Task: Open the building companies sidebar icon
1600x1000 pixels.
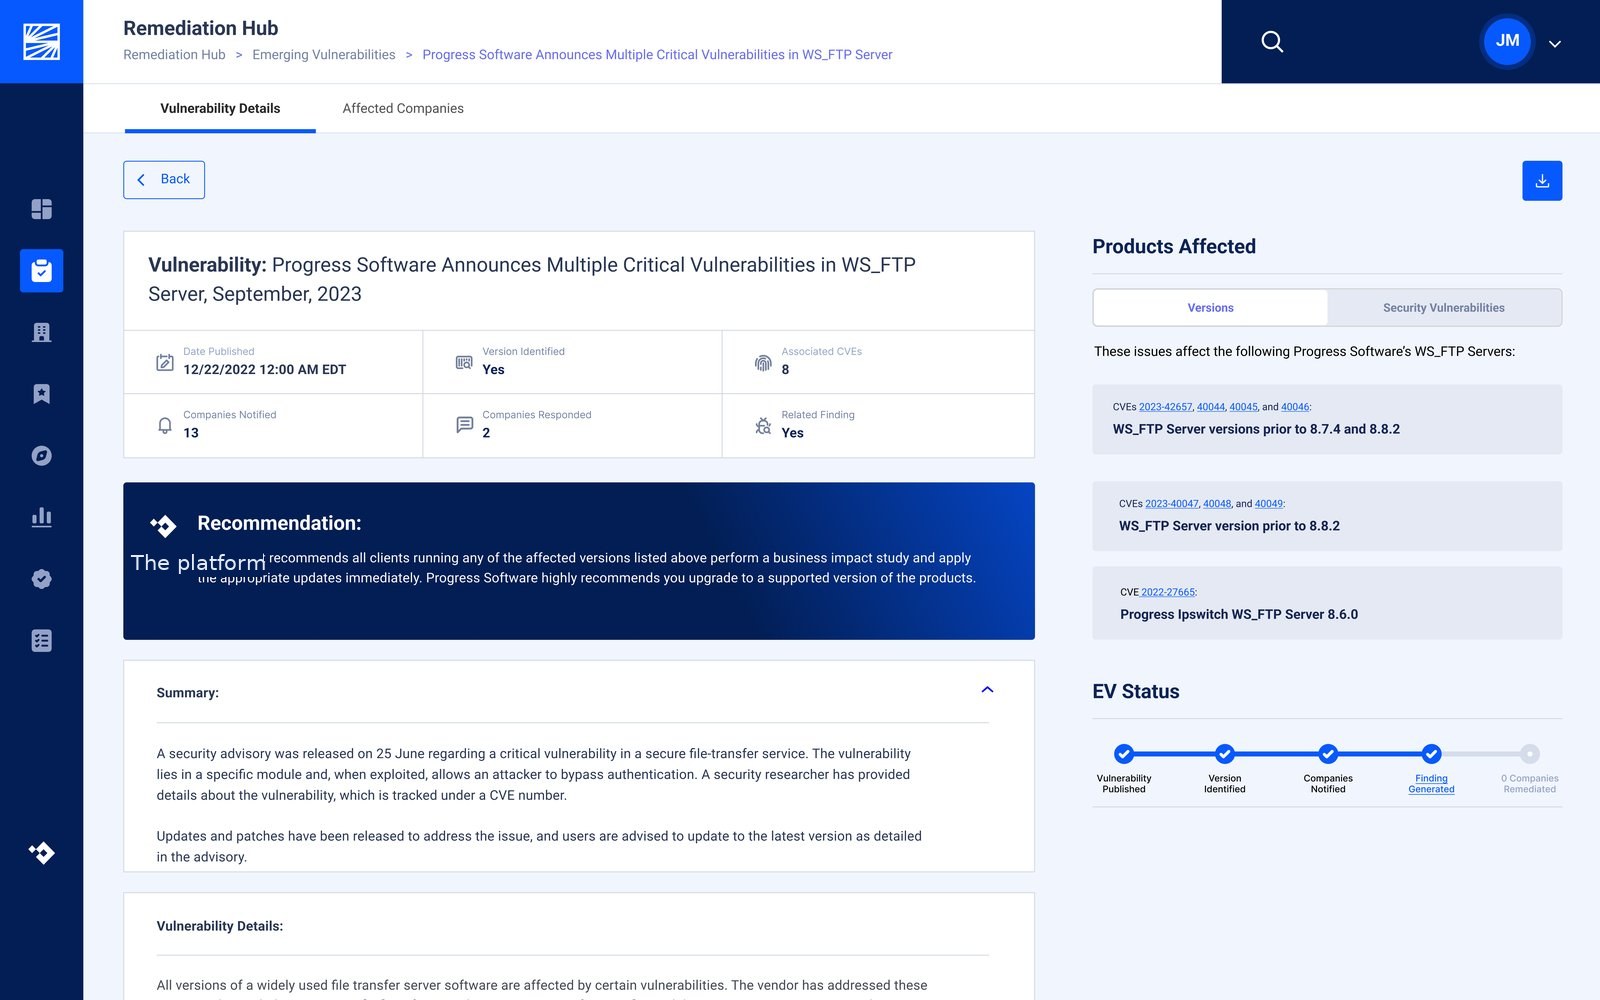Action: pyautogui.click(x=41, y=332)
